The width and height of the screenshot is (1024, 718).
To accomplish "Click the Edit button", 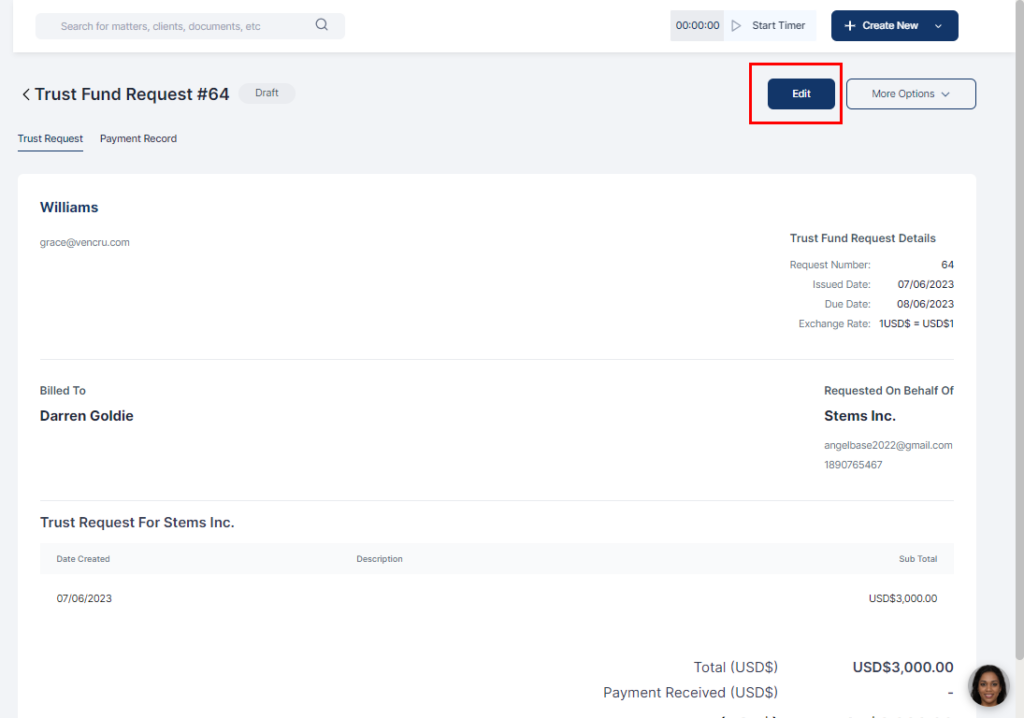I will tap(801, 94).
